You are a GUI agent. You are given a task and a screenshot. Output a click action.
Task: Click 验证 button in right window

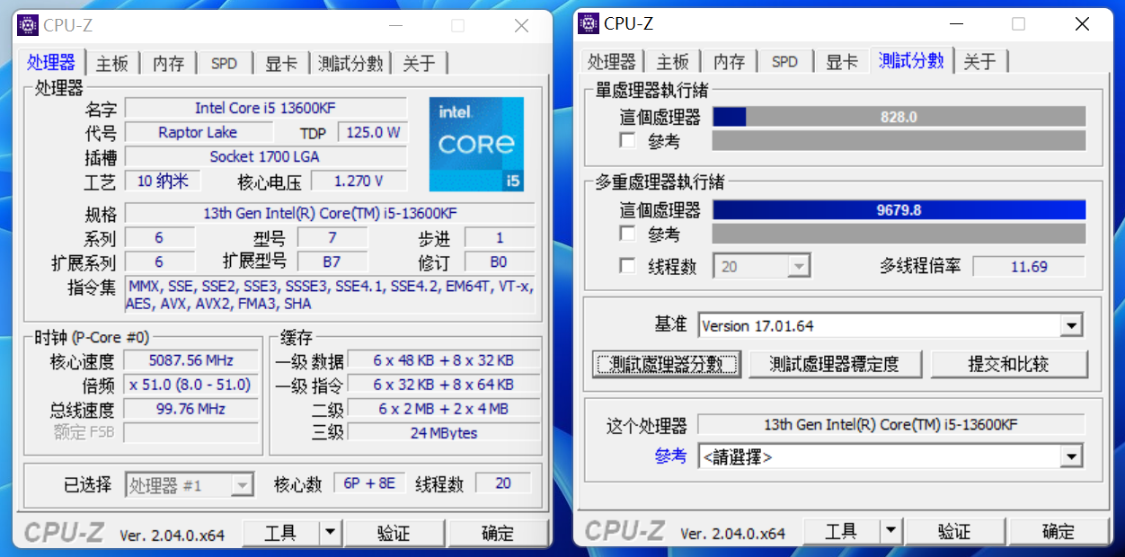click(954, 532)
